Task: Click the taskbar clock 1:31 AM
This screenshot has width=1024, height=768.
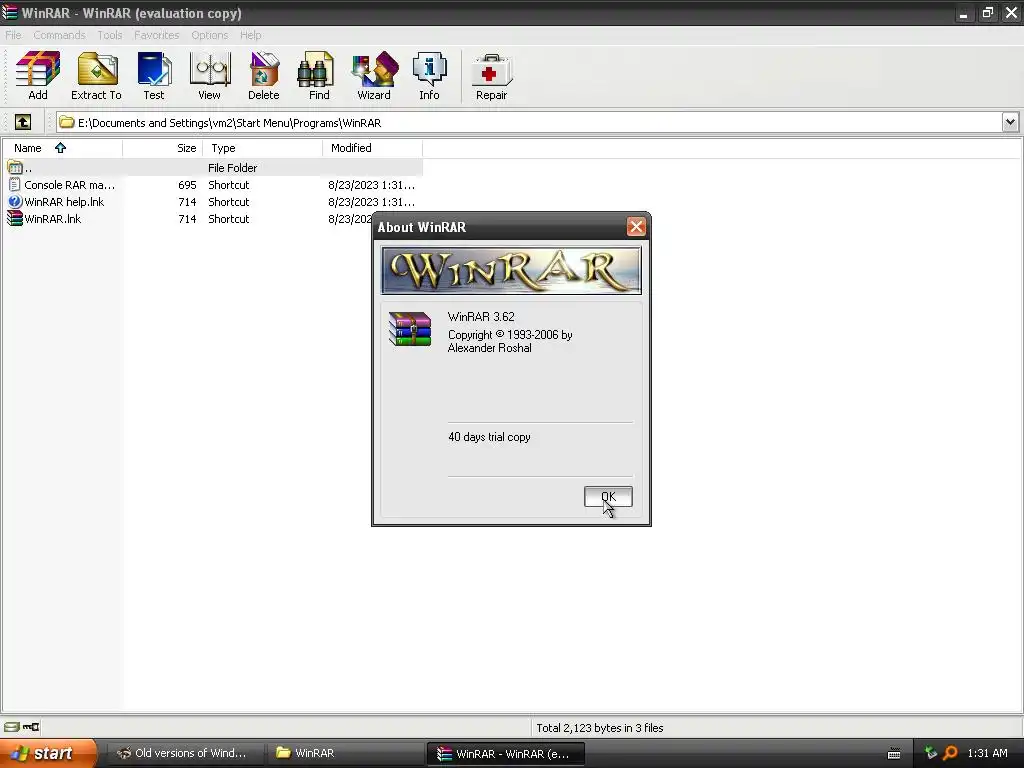Action: 987,753
